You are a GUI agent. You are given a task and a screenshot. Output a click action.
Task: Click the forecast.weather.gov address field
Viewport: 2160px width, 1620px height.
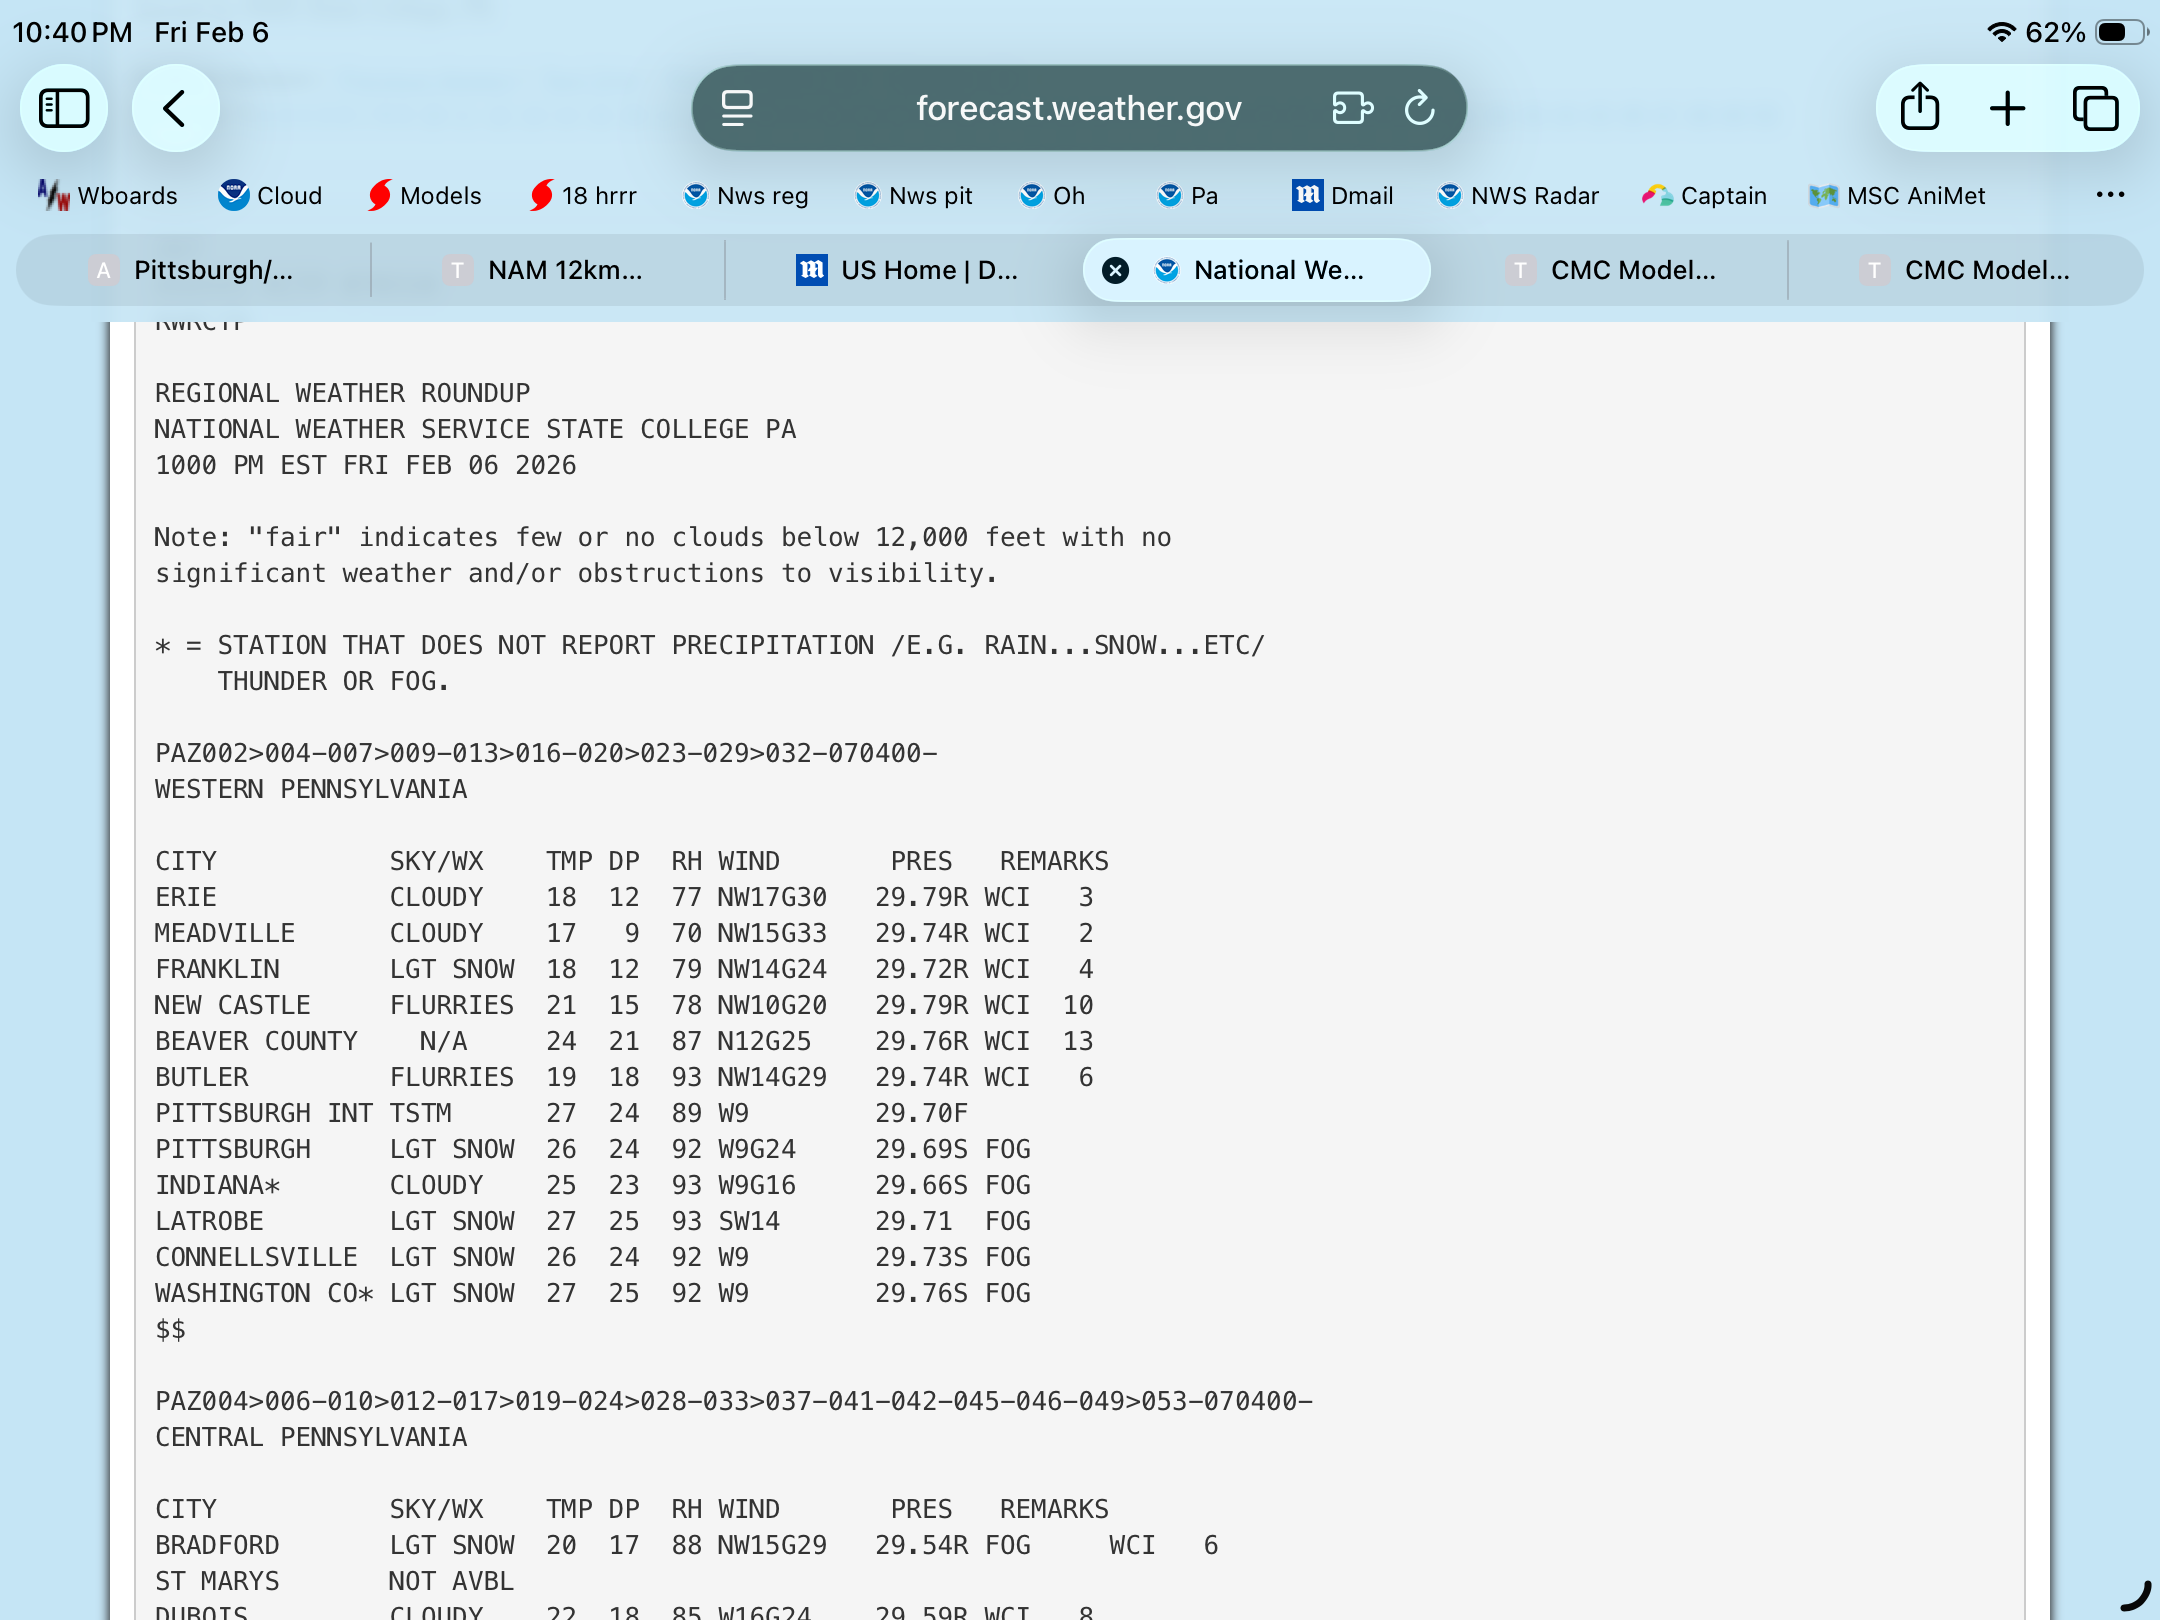(x=1078, y=108)
